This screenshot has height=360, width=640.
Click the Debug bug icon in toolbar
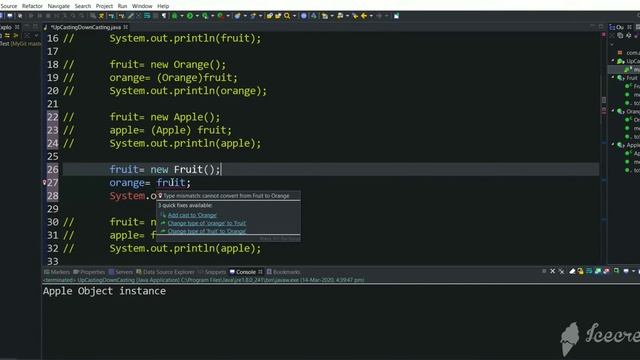pos(174,16)
